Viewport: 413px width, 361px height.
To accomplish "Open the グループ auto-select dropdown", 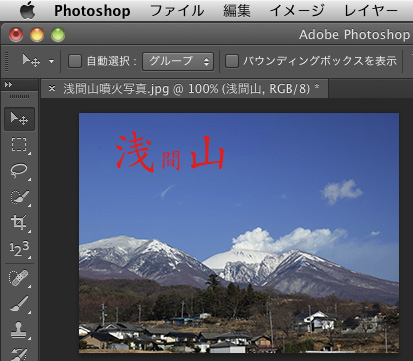I will [x=178, y=61].
